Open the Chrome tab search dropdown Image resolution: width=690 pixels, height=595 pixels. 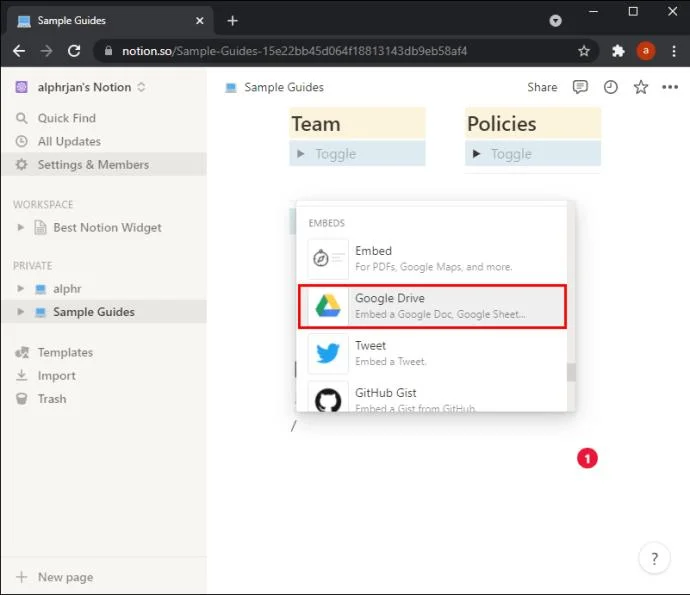coord(555,21)
